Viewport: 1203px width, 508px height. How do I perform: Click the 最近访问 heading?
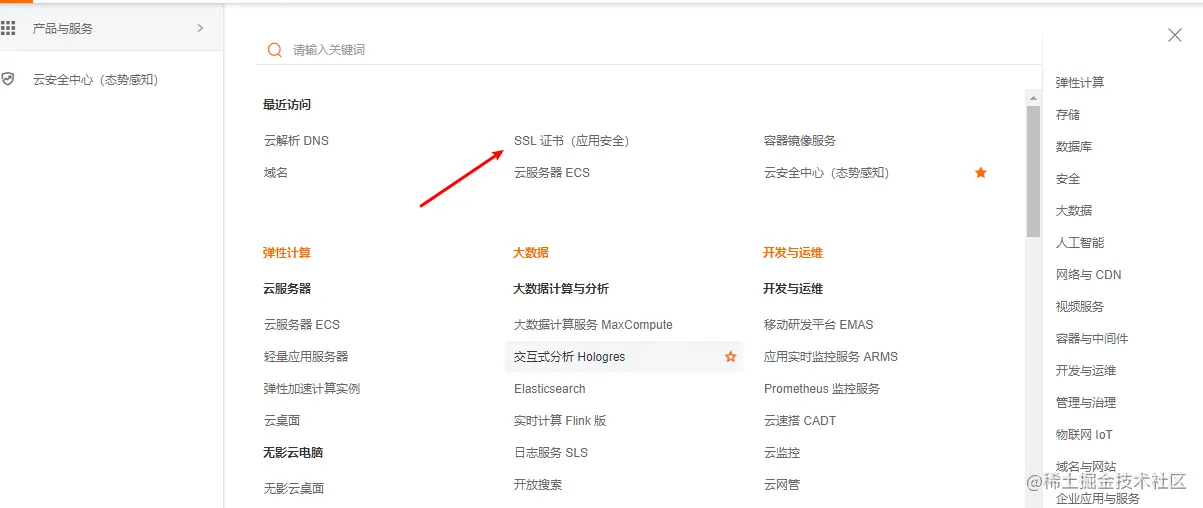tap(287, 105)
